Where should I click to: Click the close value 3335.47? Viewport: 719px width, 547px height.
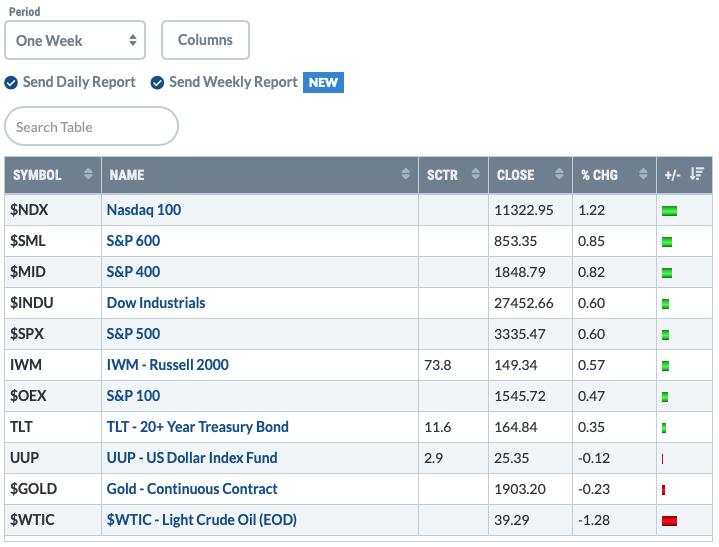pos(520,334)
